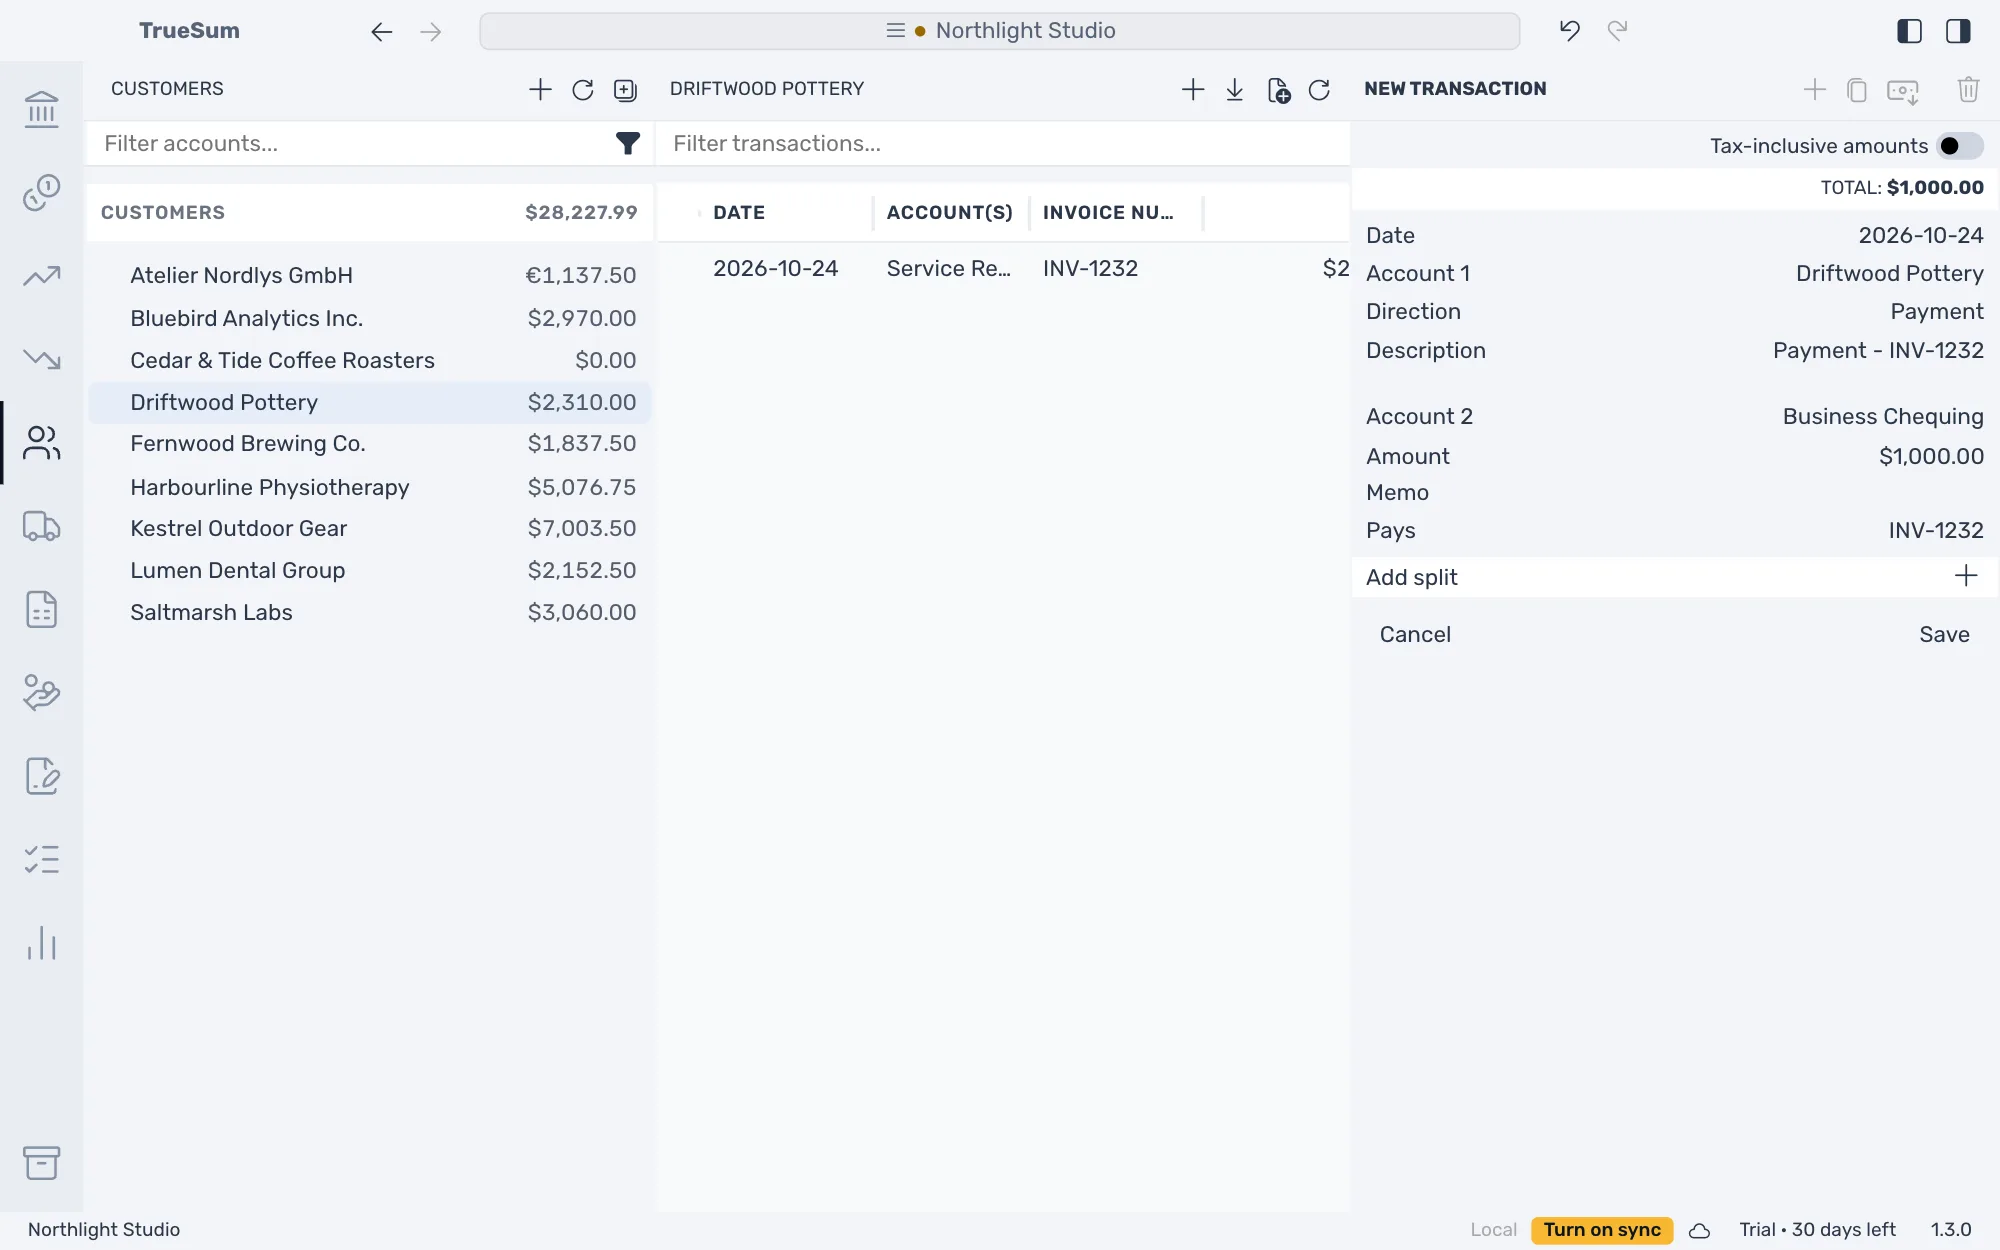Click the redo arrow icon
Screen dimensions: 2000x1250
point(1618,31)
